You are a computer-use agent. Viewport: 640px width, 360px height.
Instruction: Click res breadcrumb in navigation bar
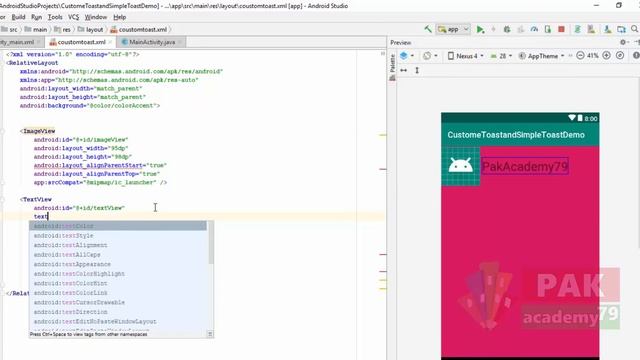click(x=62, y=29)
